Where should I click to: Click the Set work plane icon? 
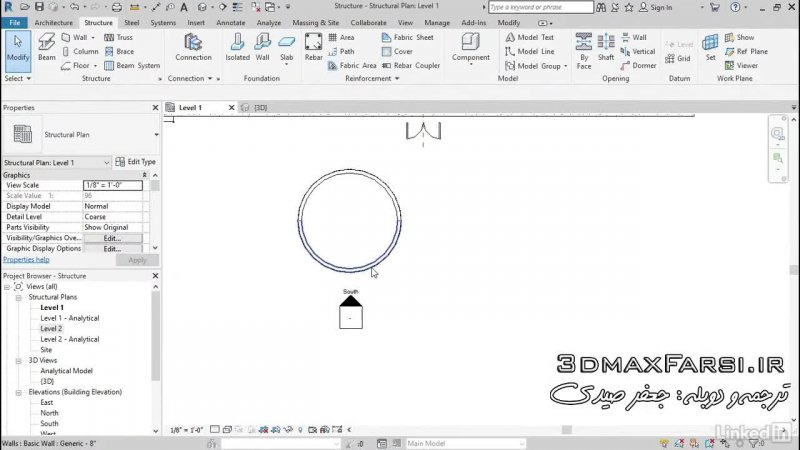click(x=711, y=46)
